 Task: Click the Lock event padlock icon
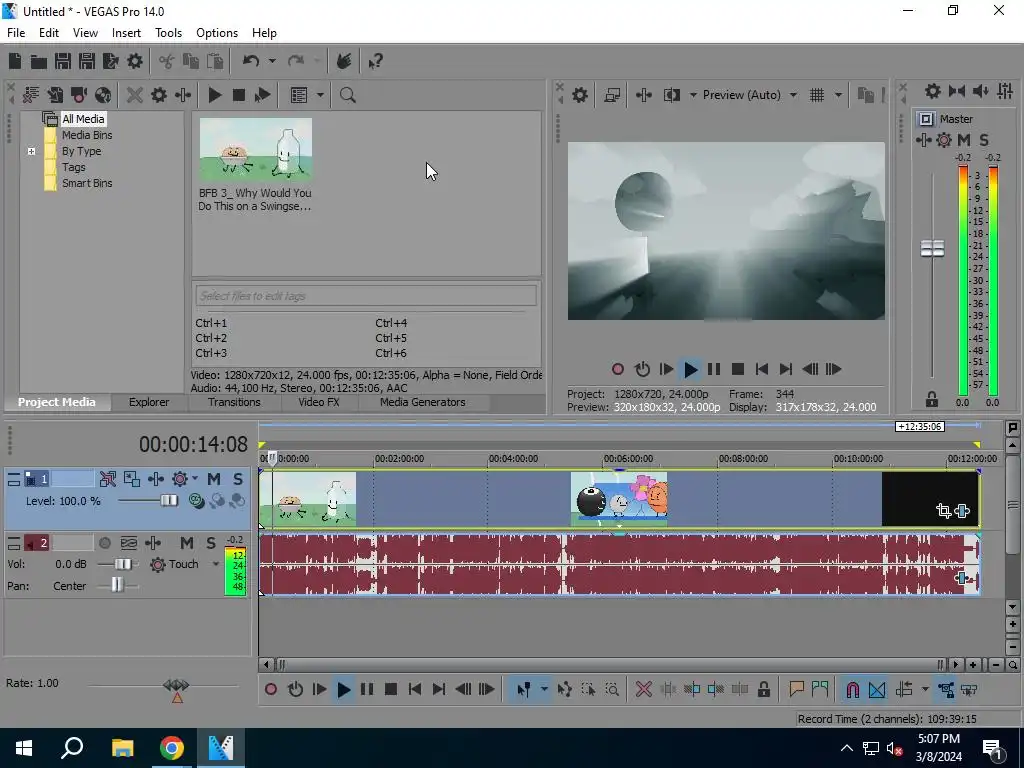pyautogui.click(x=763, y=689)
